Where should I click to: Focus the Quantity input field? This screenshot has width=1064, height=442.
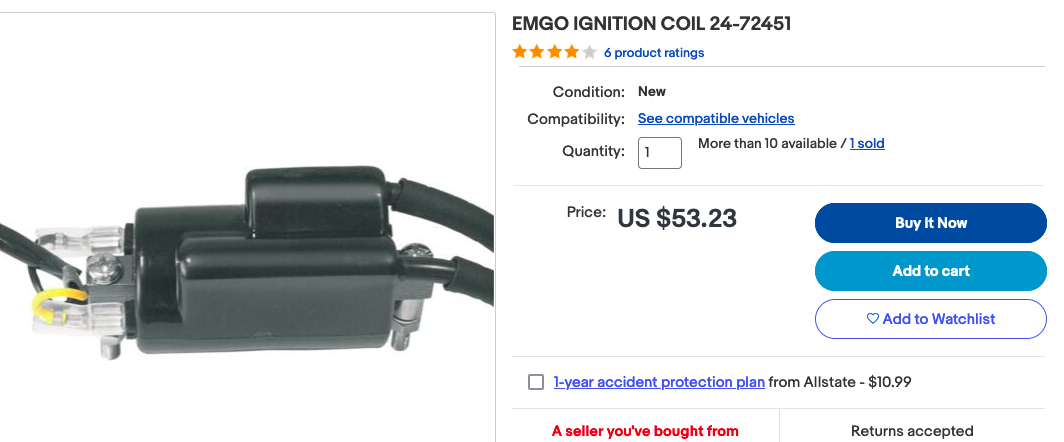pyautogui.click(x=660, y=153)
